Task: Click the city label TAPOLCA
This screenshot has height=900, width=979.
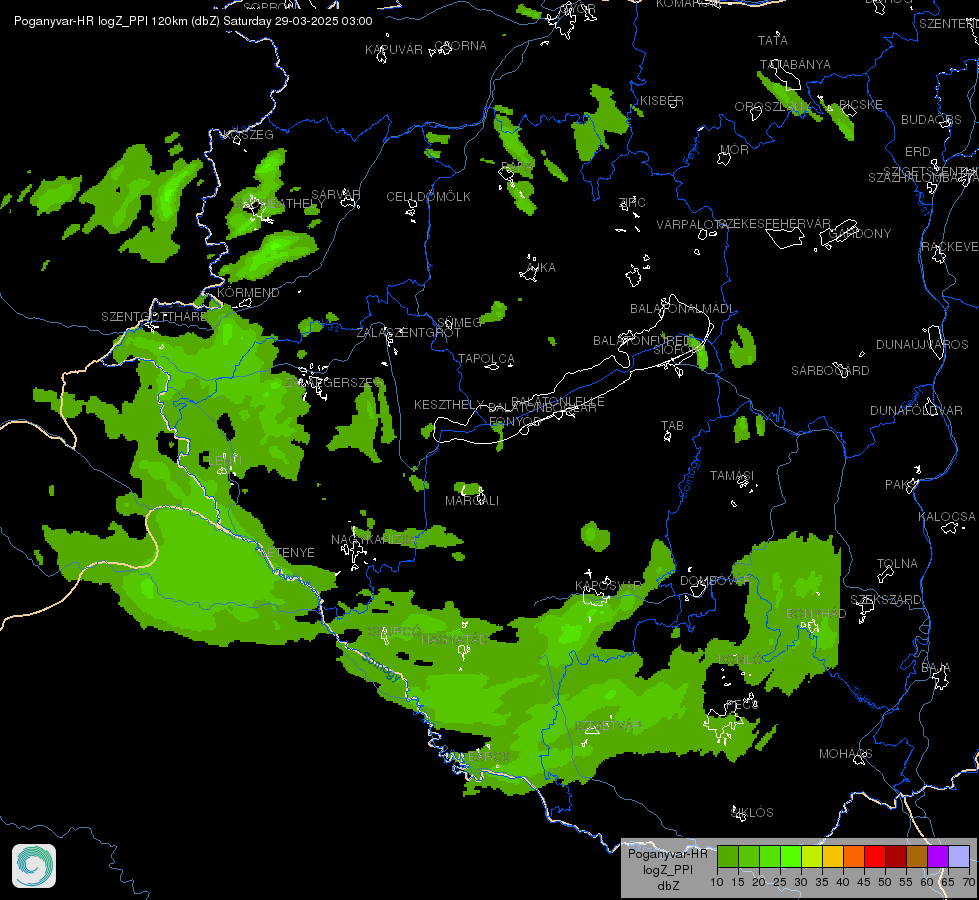Action: (x=486, y=359)
